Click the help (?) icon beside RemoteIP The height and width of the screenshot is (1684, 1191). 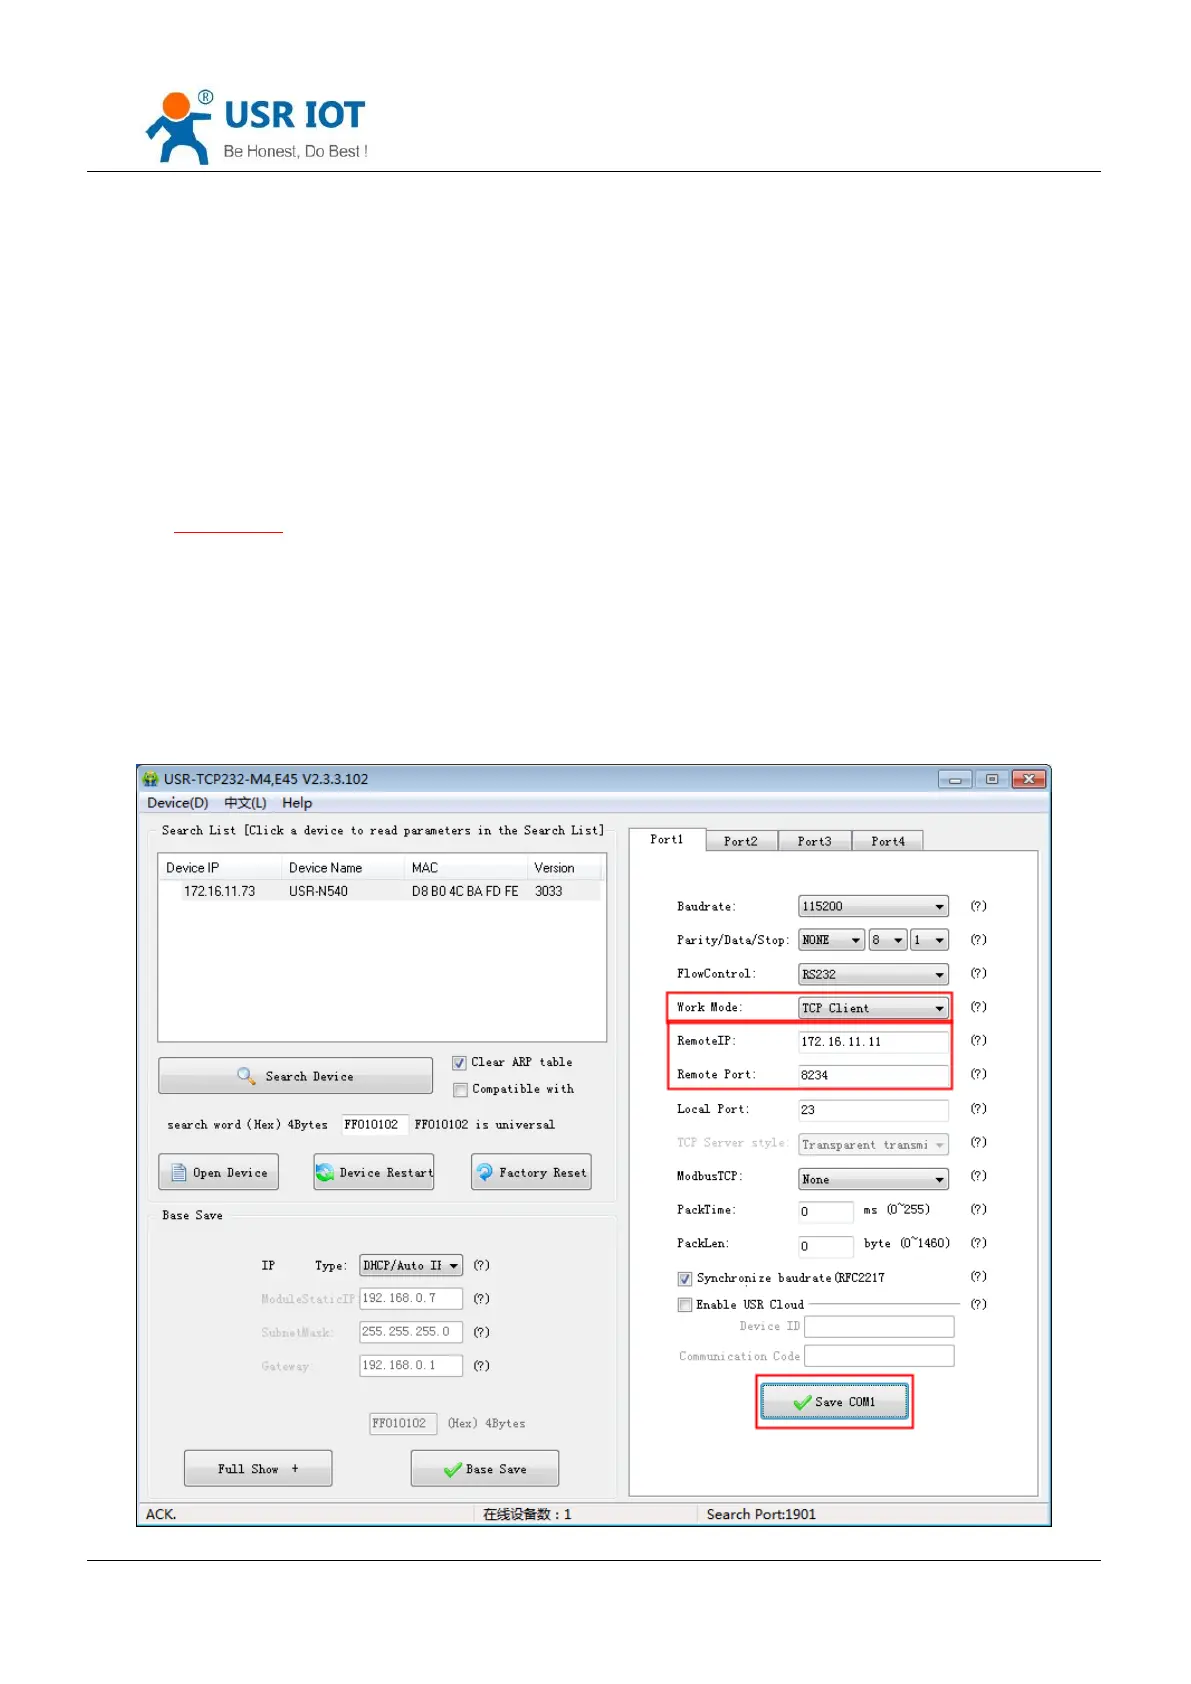[978, 1041]
